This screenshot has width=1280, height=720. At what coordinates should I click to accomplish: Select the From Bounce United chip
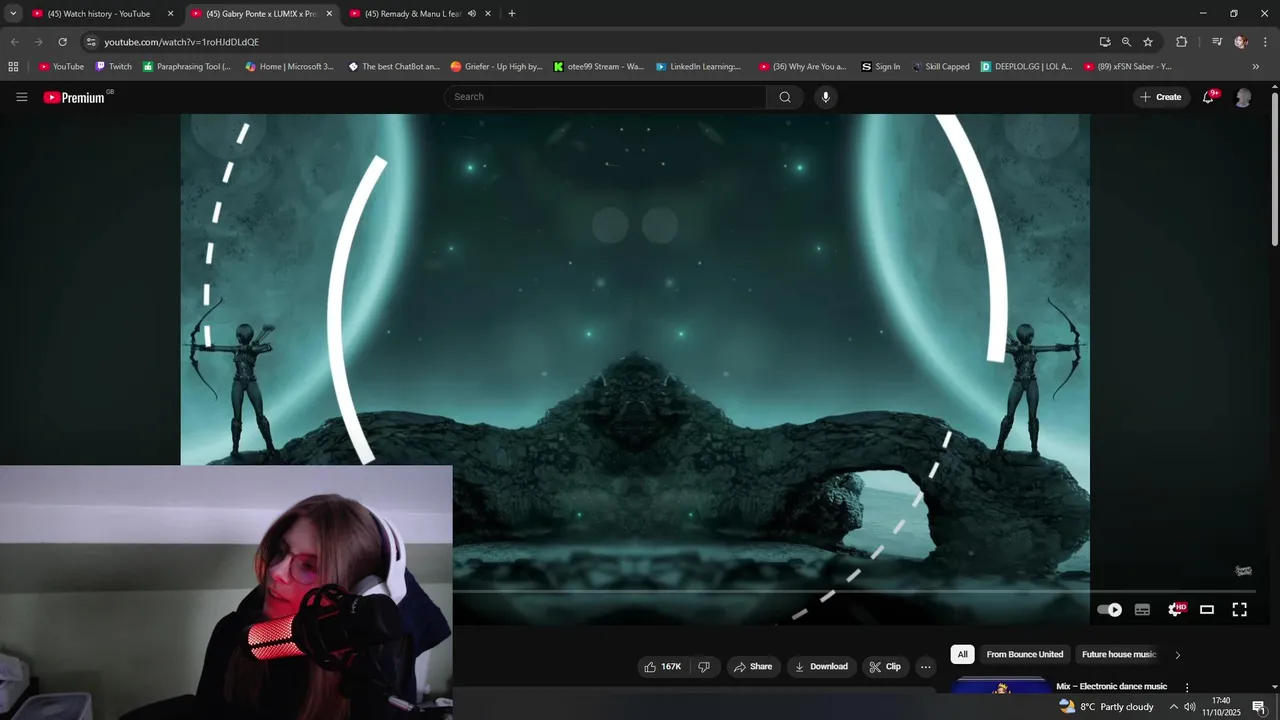click(x=1024, y=655)
